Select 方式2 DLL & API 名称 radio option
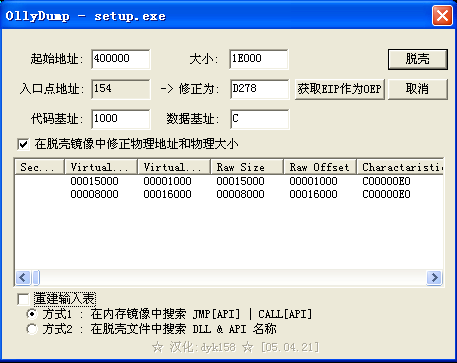The height and width of the screenshot is (363, 457). click(x=32, y=329)
